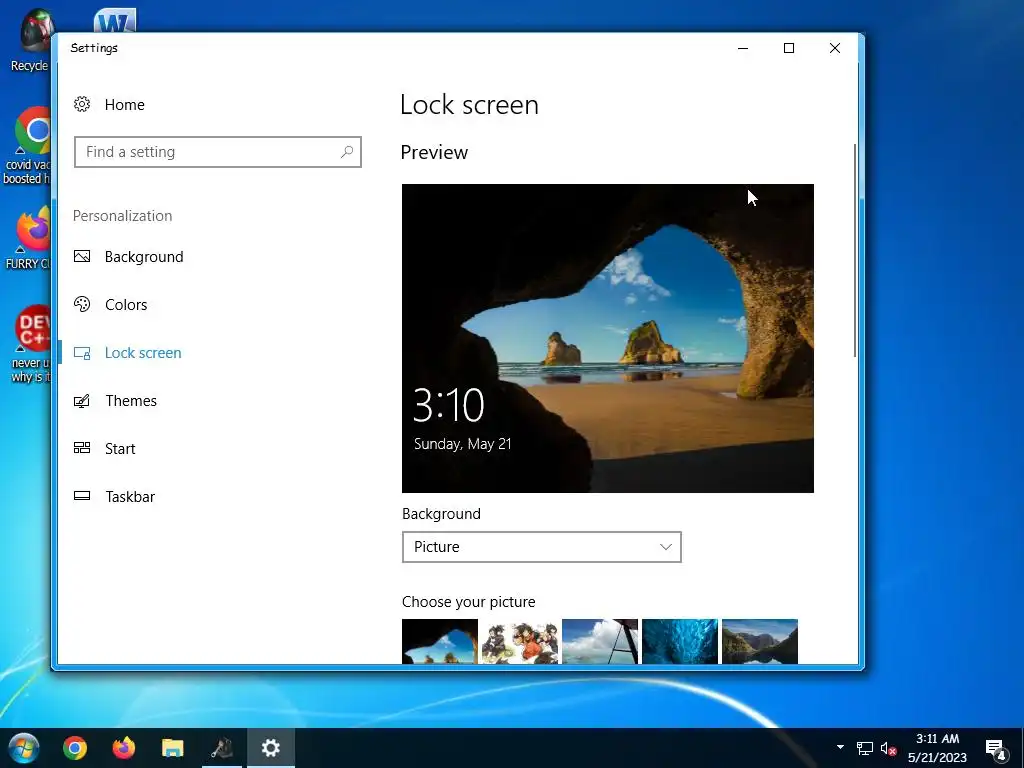
Task: Click the Settings gear taskbar button
Action: pyautogui.click(x=270, y=748)
